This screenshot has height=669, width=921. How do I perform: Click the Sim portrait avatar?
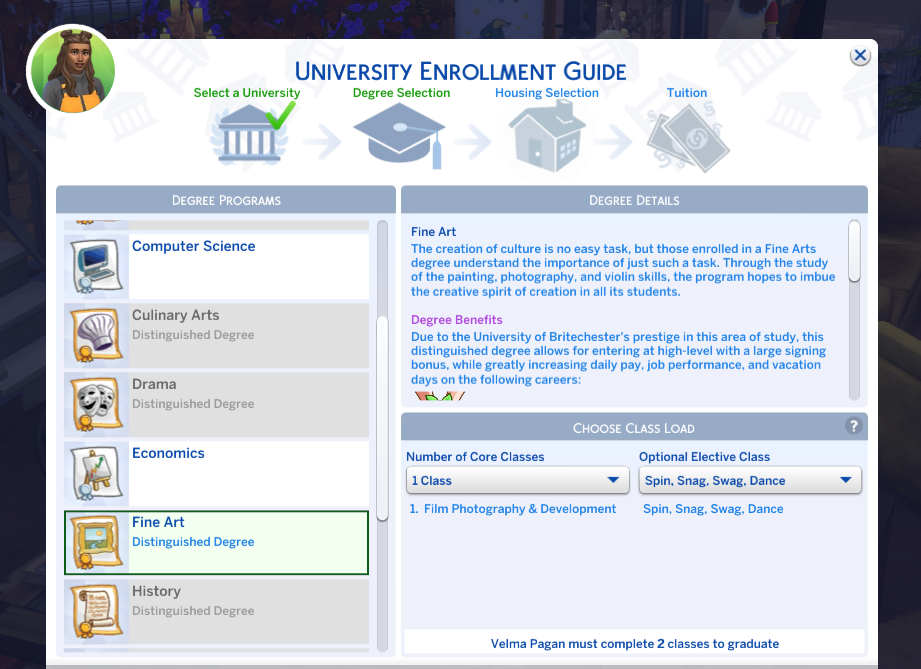[x=72, y=70]
